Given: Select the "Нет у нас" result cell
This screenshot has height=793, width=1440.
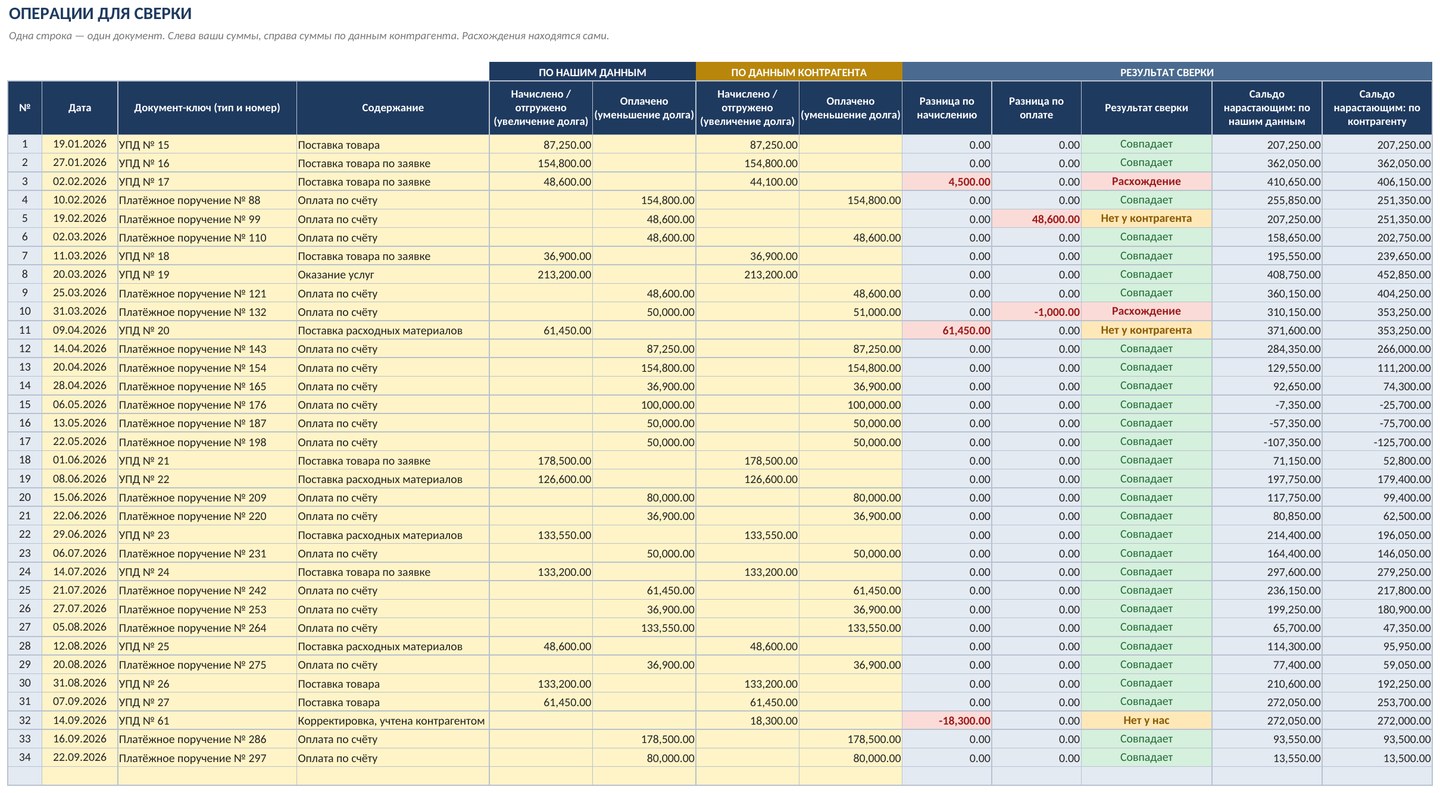Looking at the screenshot, I should pos(1146,720).
